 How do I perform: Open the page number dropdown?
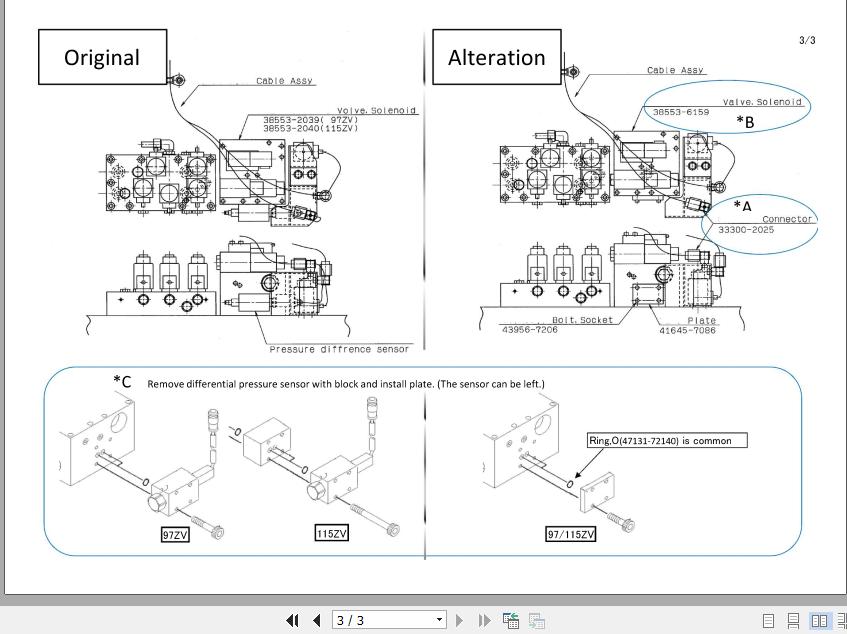click(x=438, y=620)
